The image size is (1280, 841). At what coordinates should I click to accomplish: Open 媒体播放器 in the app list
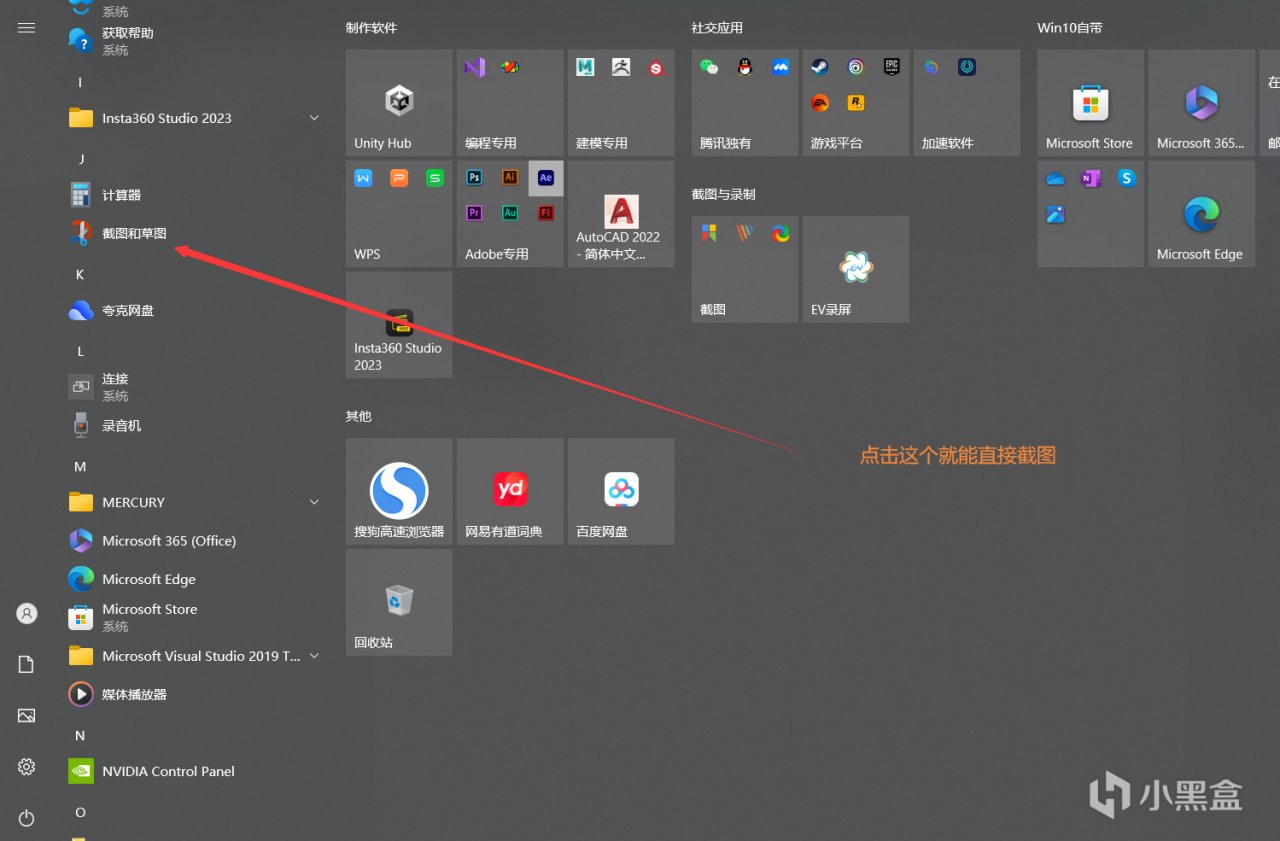coord(195,694)
